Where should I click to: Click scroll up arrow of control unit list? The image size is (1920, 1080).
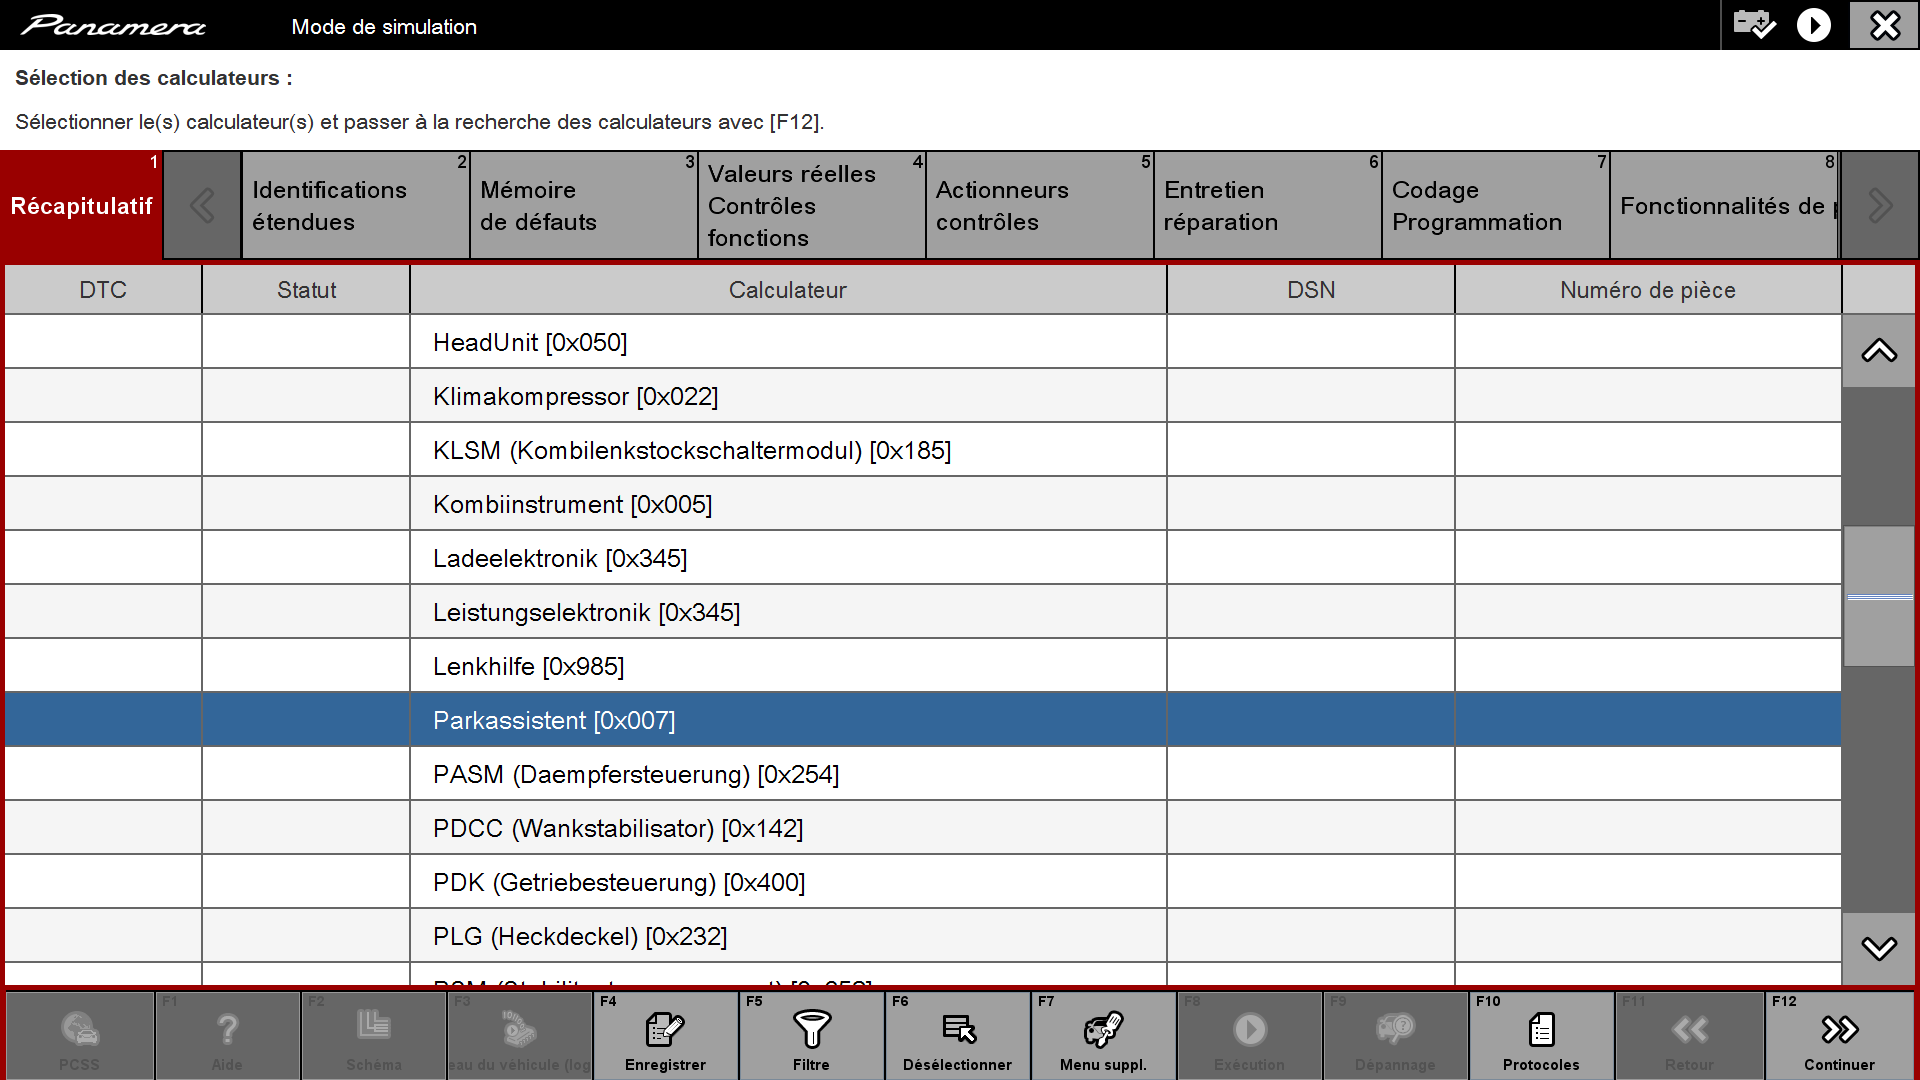(1879, 351)
